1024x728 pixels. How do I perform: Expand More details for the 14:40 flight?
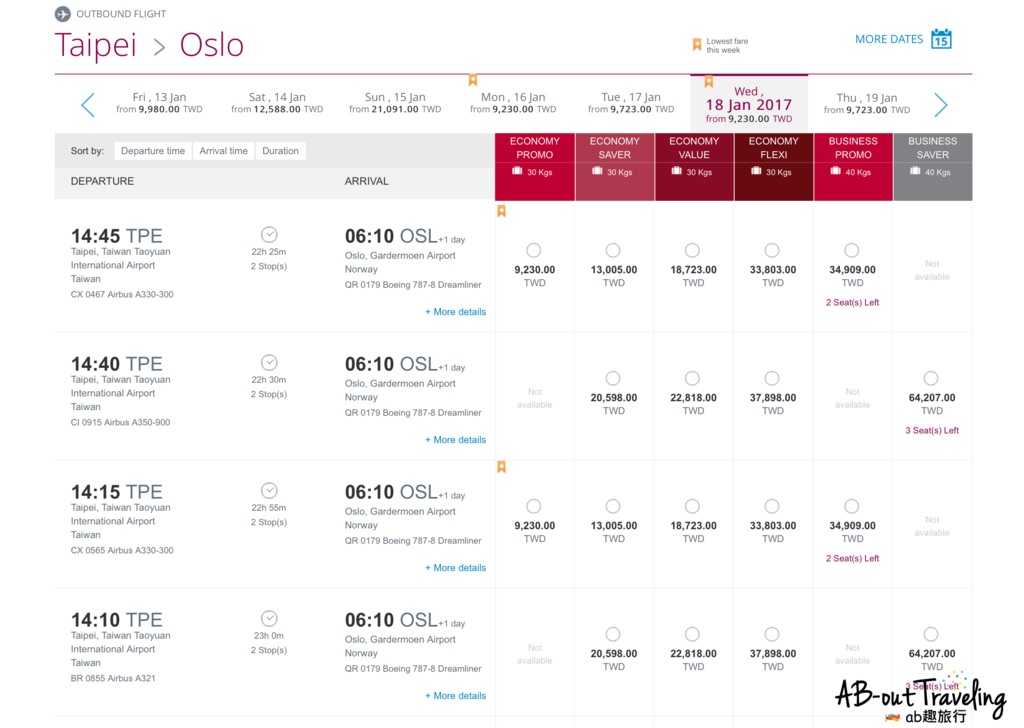pos(455,440)
